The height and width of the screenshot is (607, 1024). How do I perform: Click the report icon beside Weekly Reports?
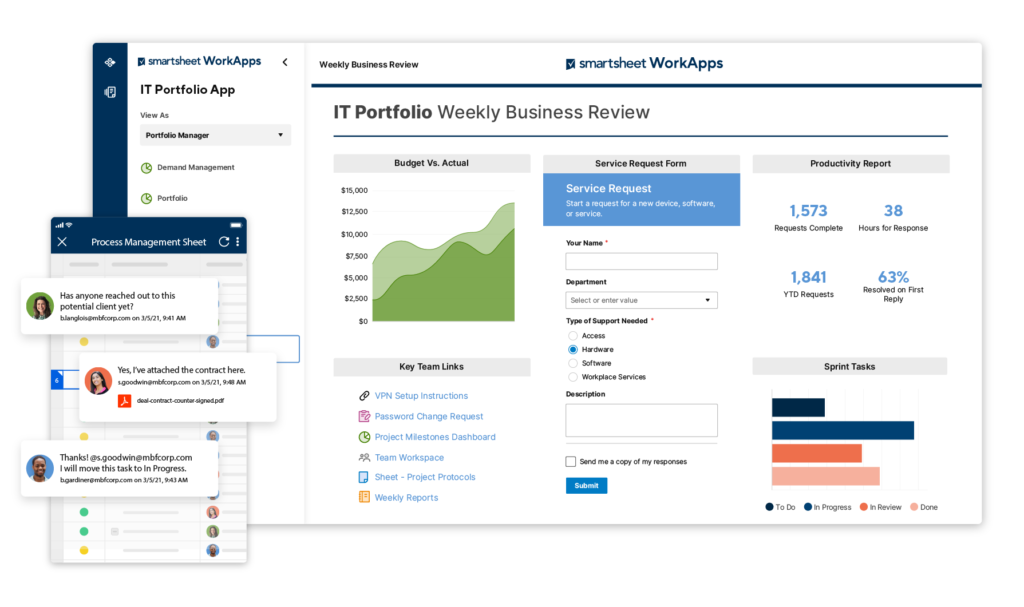pos(364,497)
